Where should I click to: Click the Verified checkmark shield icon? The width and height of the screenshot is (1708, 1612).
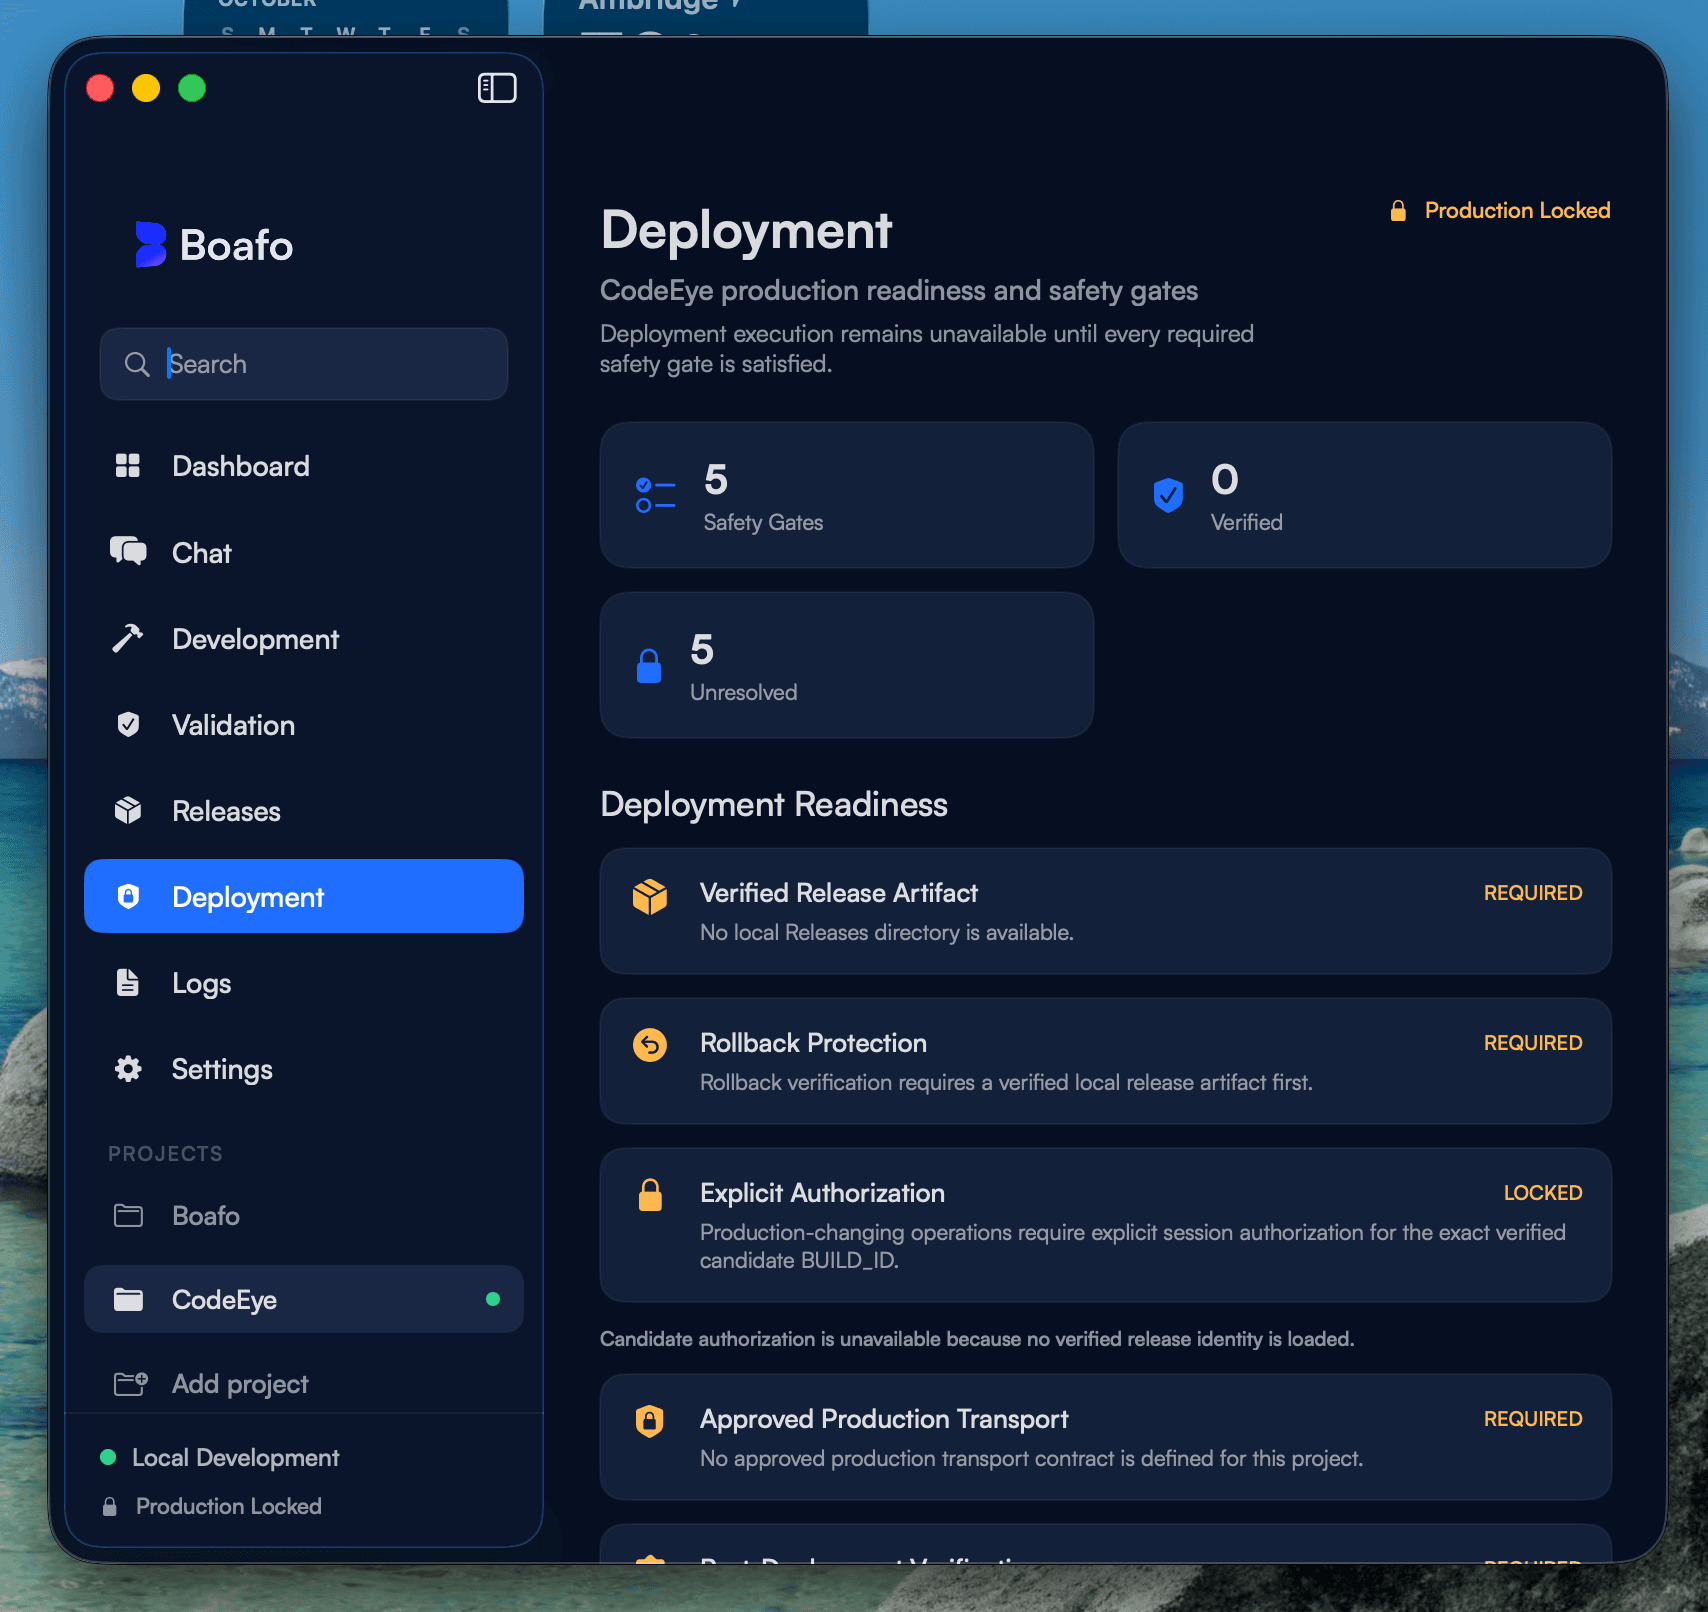coord(1168,495)
